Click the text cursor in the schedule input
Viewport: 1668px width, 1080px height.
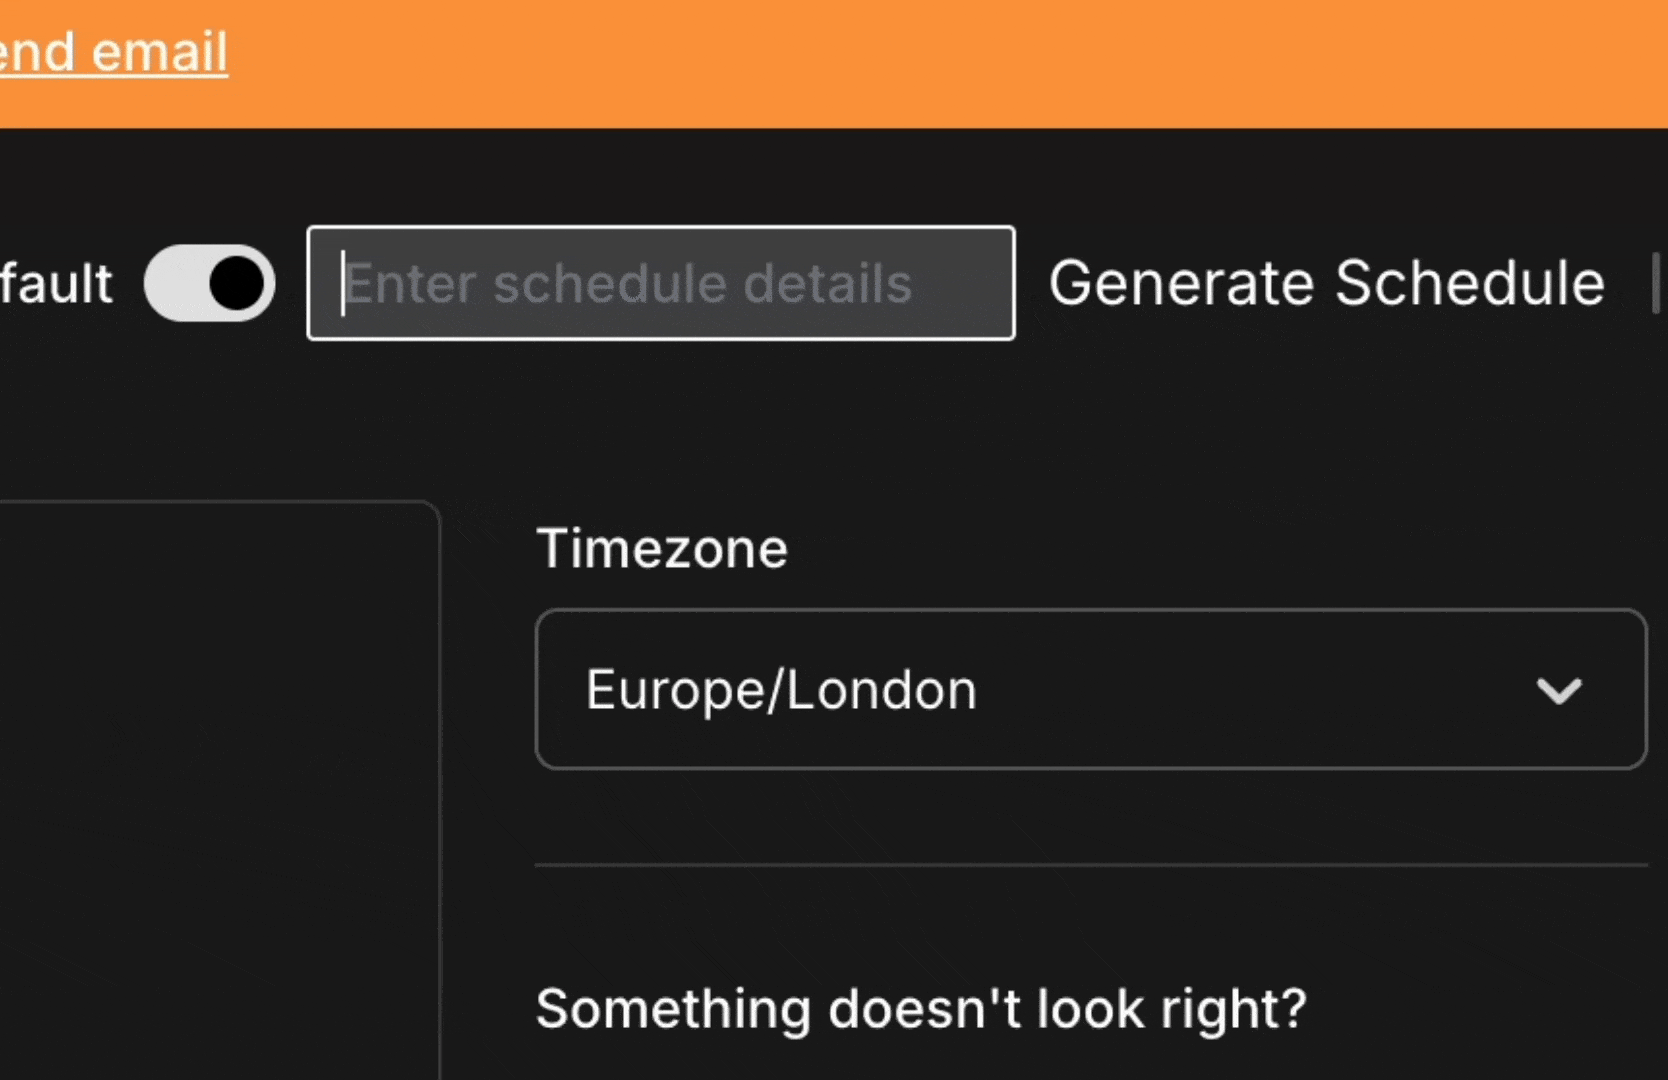(x=343, y=283)
